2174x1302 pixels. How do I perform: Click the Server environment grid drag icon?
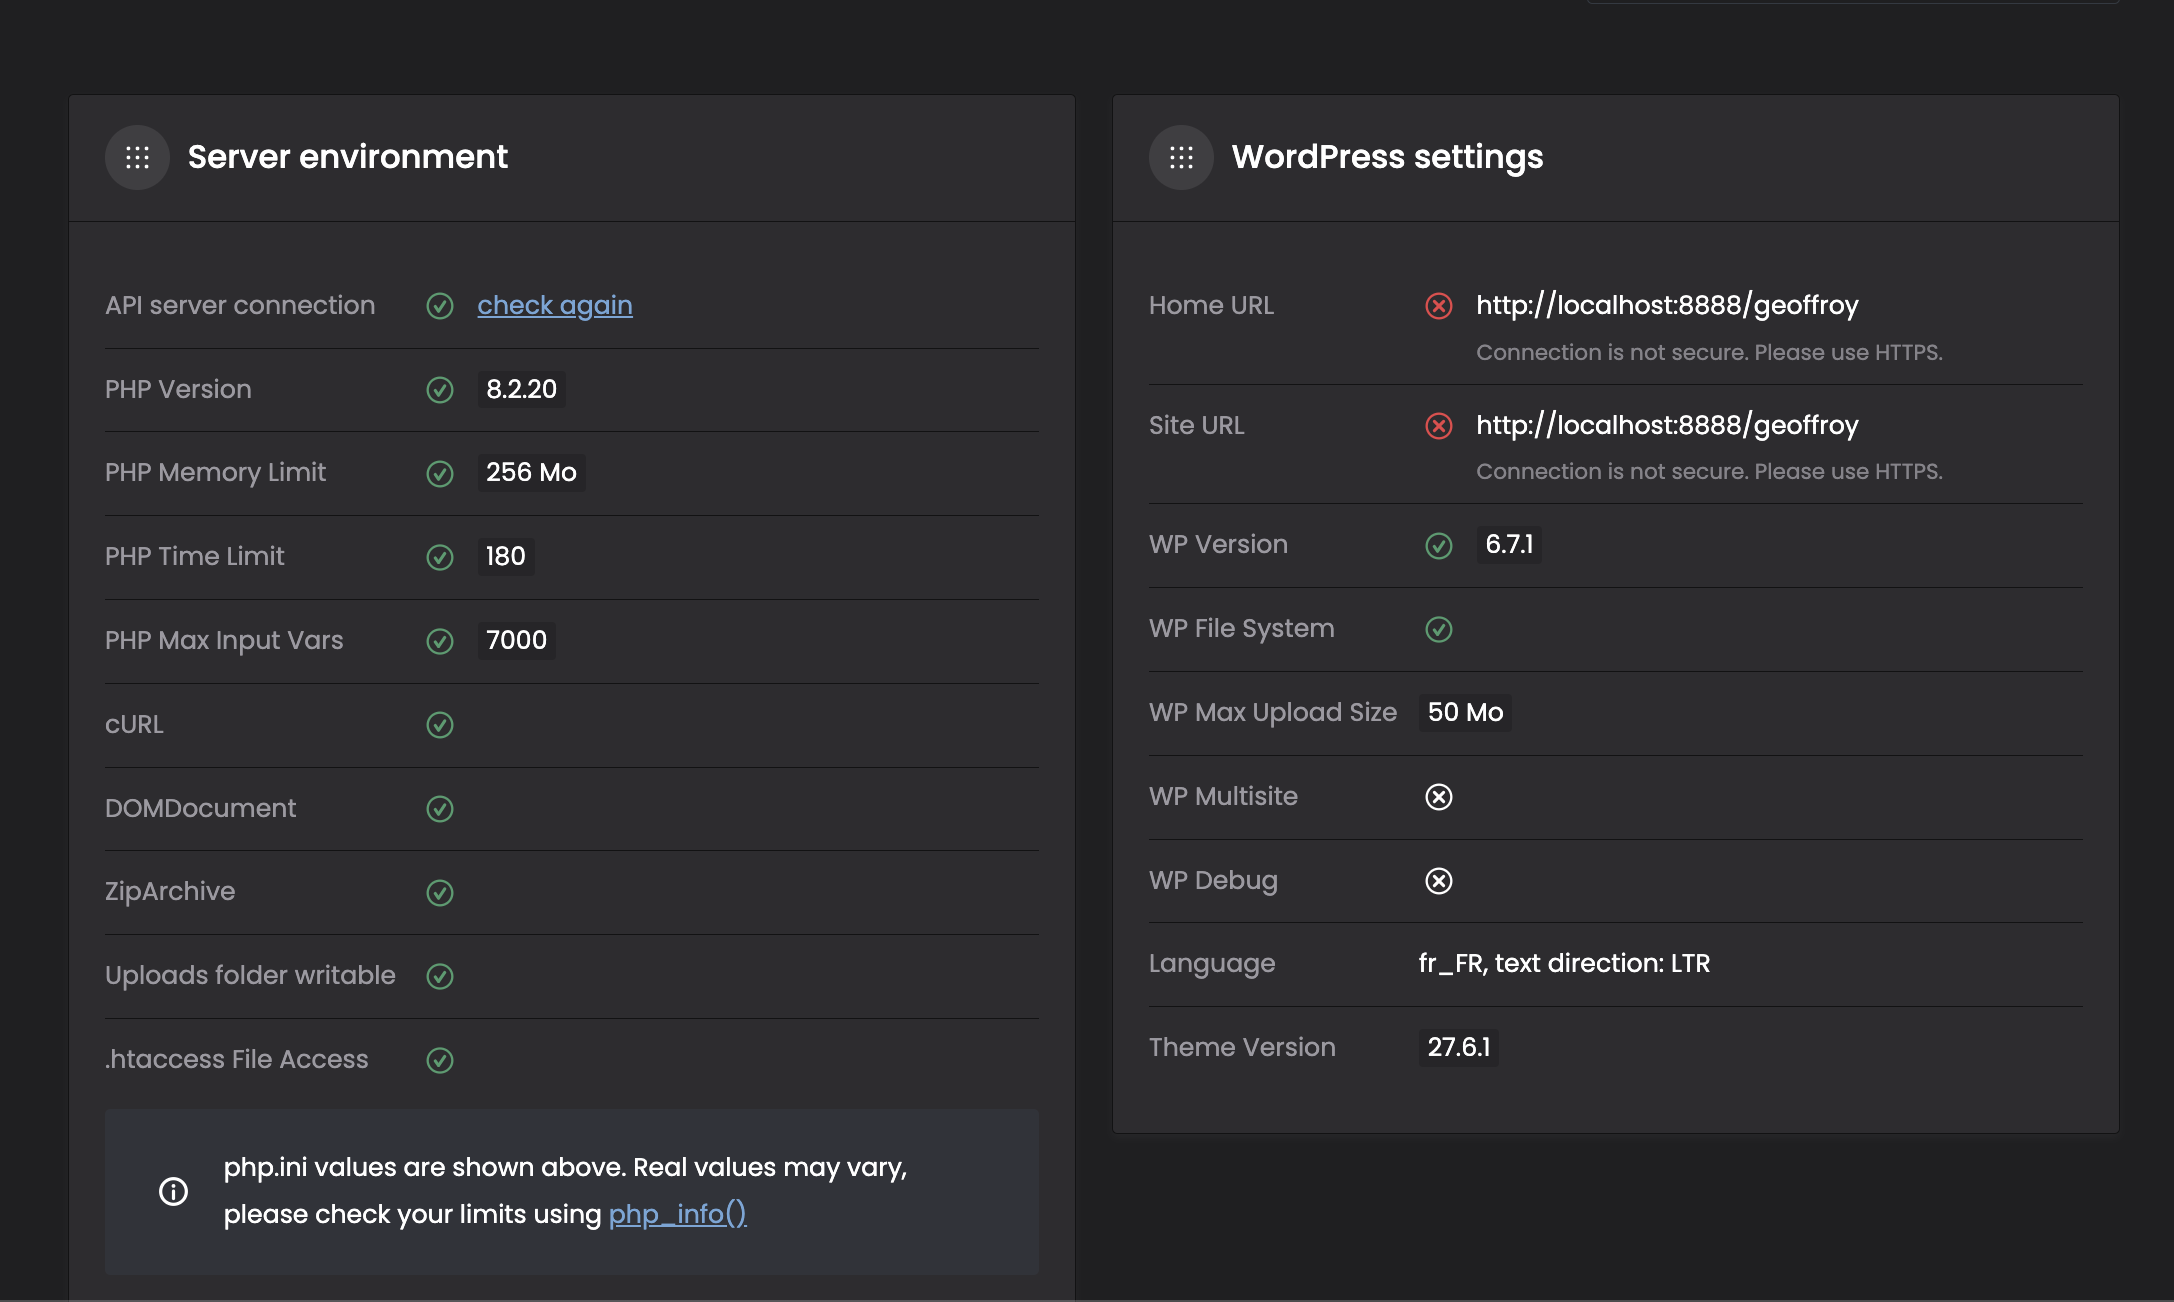point(137,157)
